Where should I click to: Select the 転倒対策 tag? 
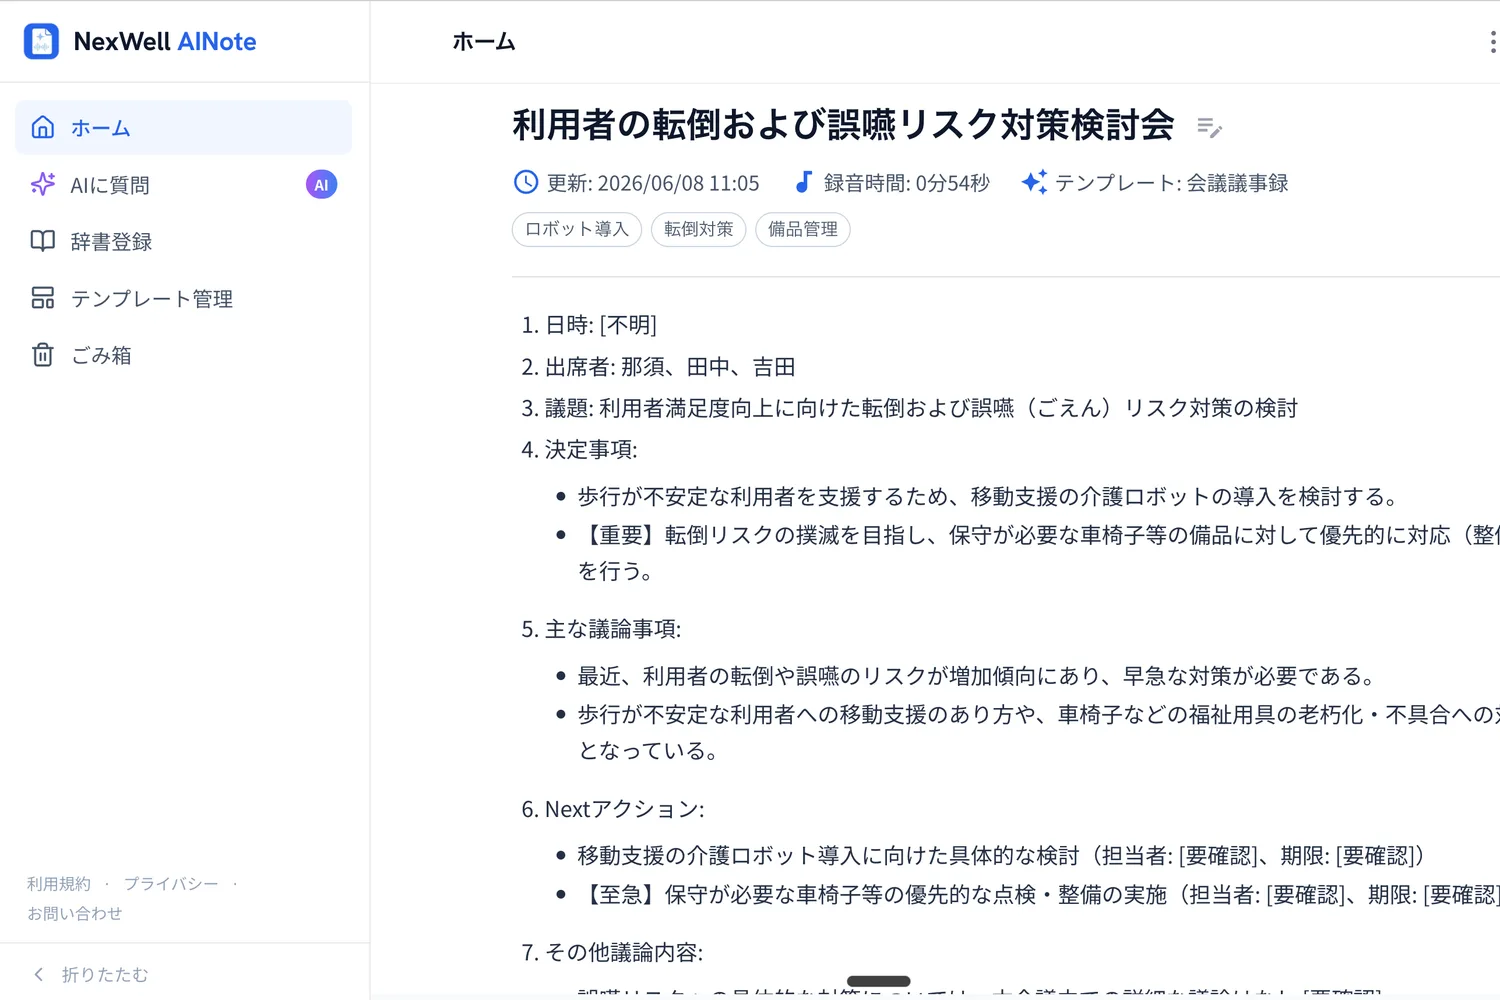[699, 229]
